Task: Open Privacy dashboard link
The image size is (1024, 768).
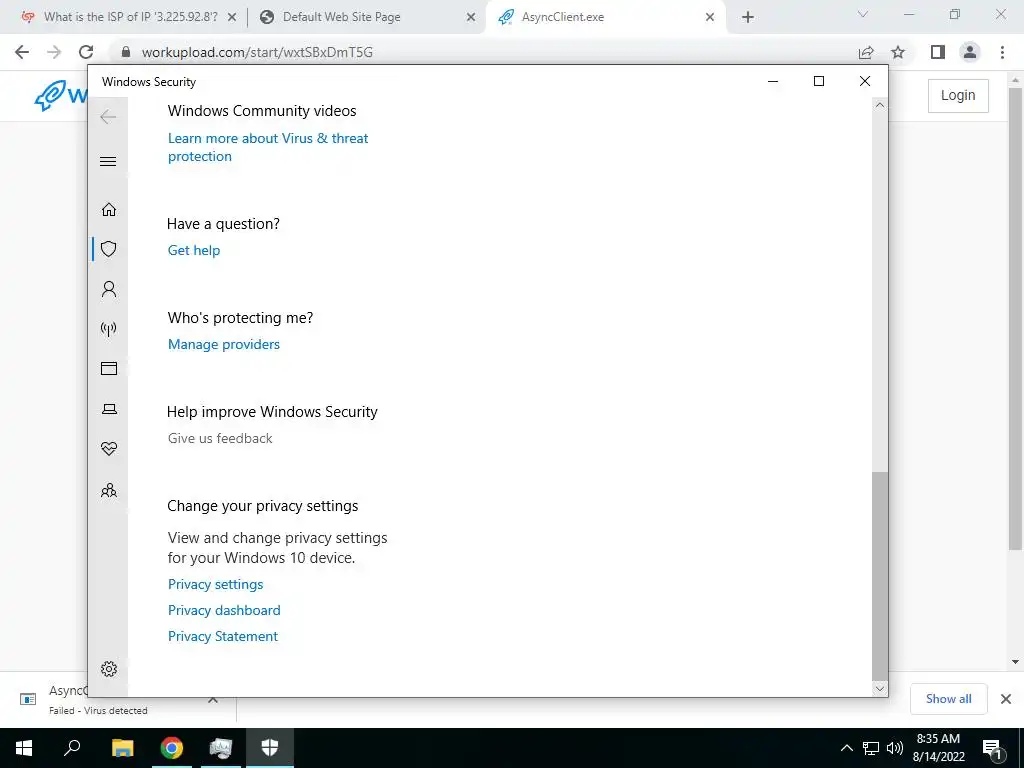Action: point(224,610)
